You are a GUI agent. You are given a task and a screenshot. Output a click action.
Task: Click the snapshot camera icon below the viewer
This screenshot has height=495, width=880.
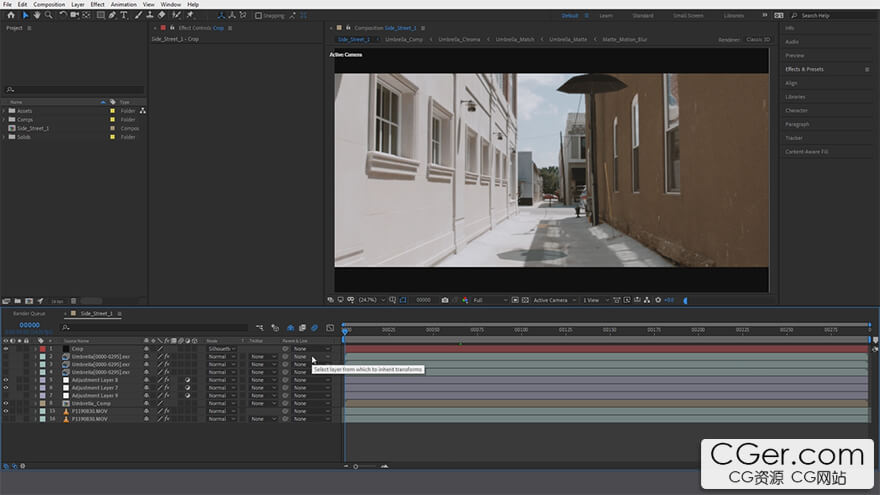[445, 300]
